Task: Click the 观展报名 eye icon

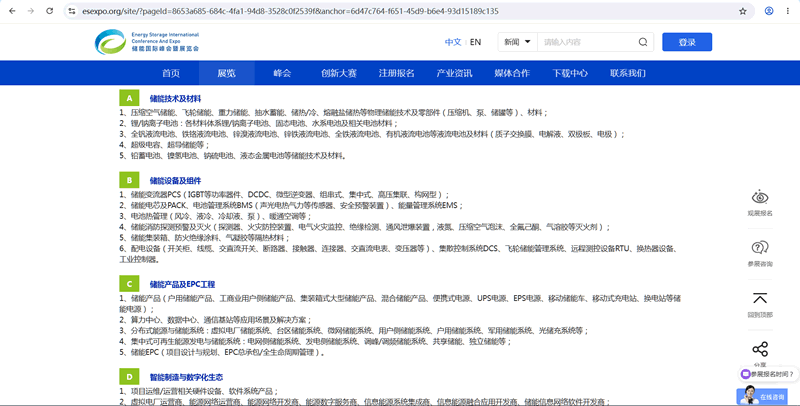Action: [x=760, y=197]
